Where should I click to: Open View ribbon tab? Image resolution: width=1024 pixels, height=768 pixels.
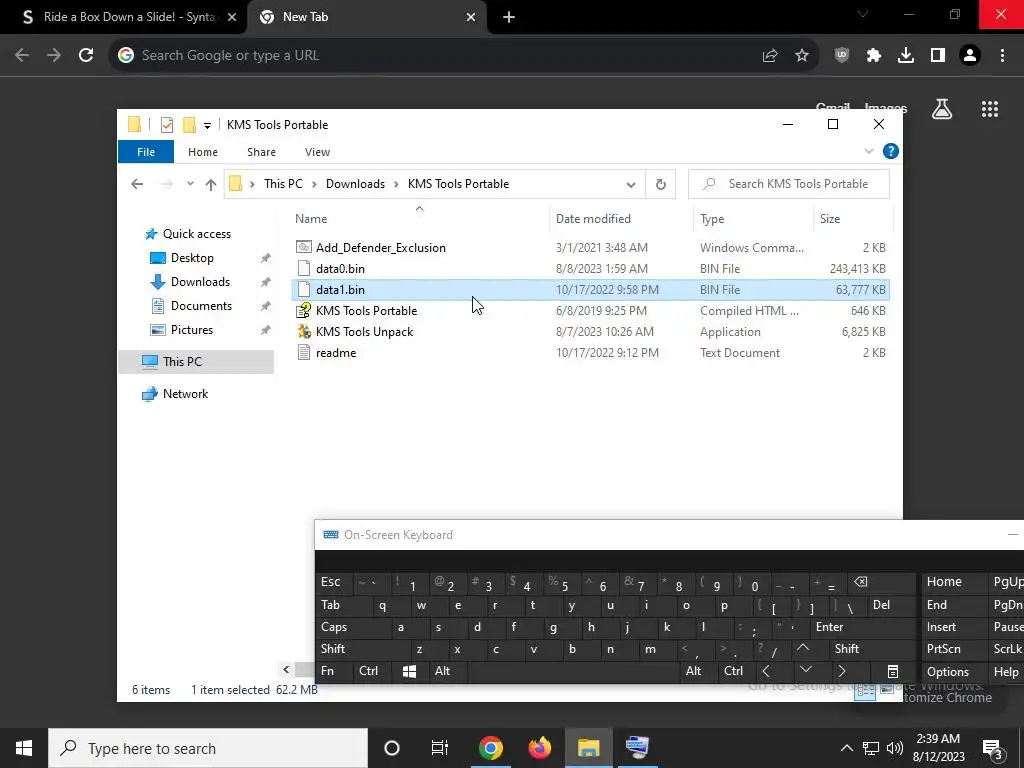coord(317,152)
